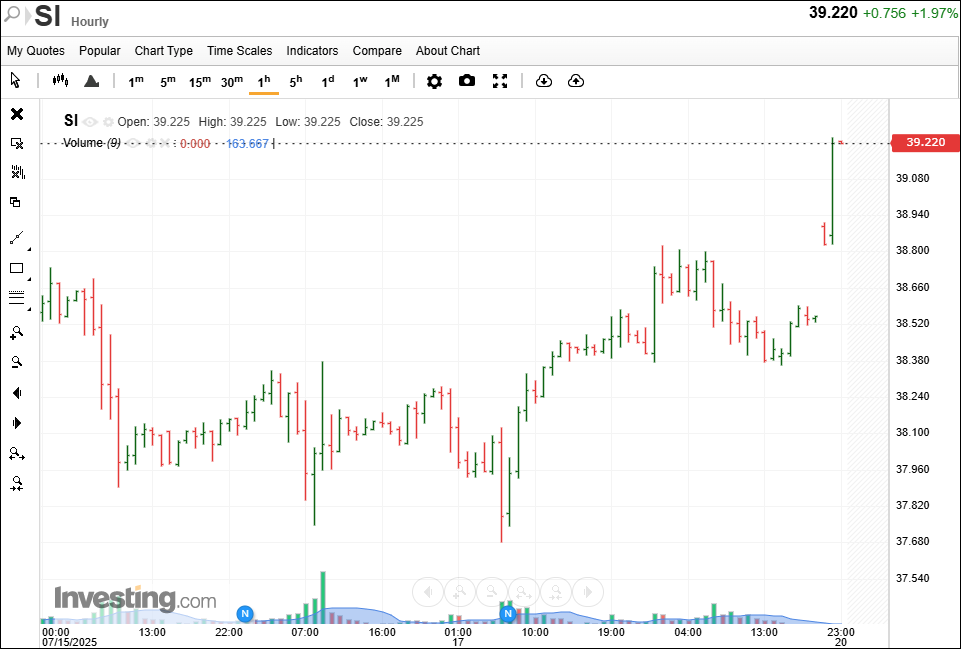
Task: Close the drawing tools sidebar with X
Action: coord(17,114)
